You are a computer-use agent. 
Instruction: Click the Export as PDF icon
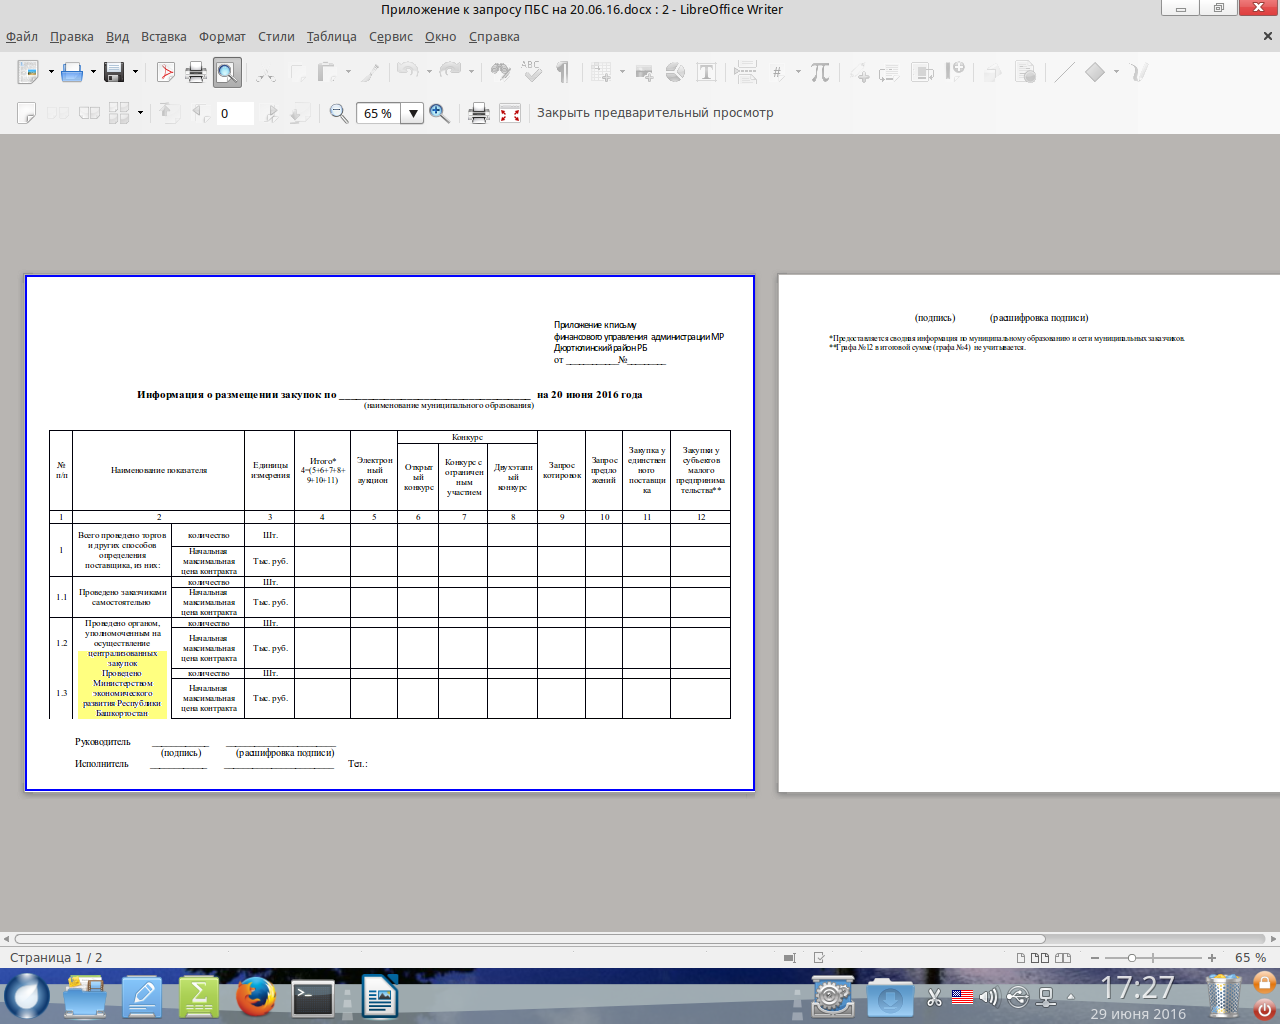pos(166,72)
